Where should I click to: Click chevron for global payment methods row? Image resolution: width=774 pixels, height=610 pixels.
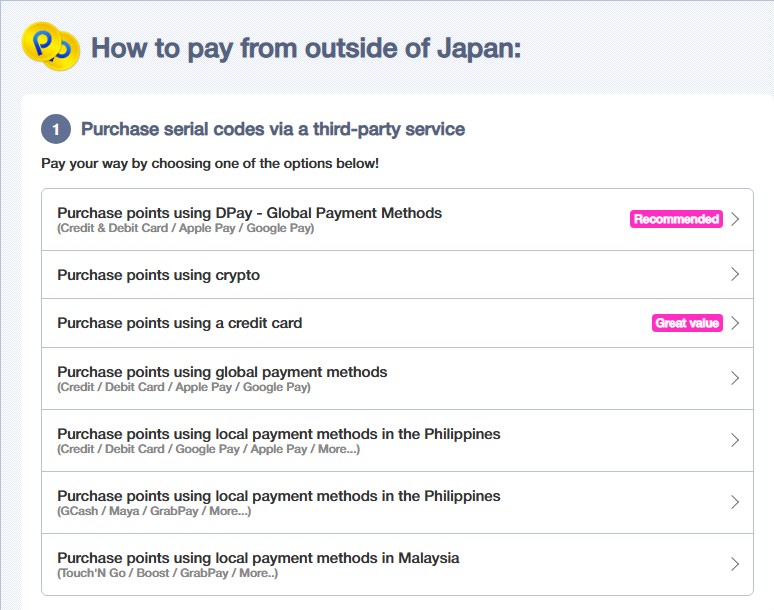735,379
